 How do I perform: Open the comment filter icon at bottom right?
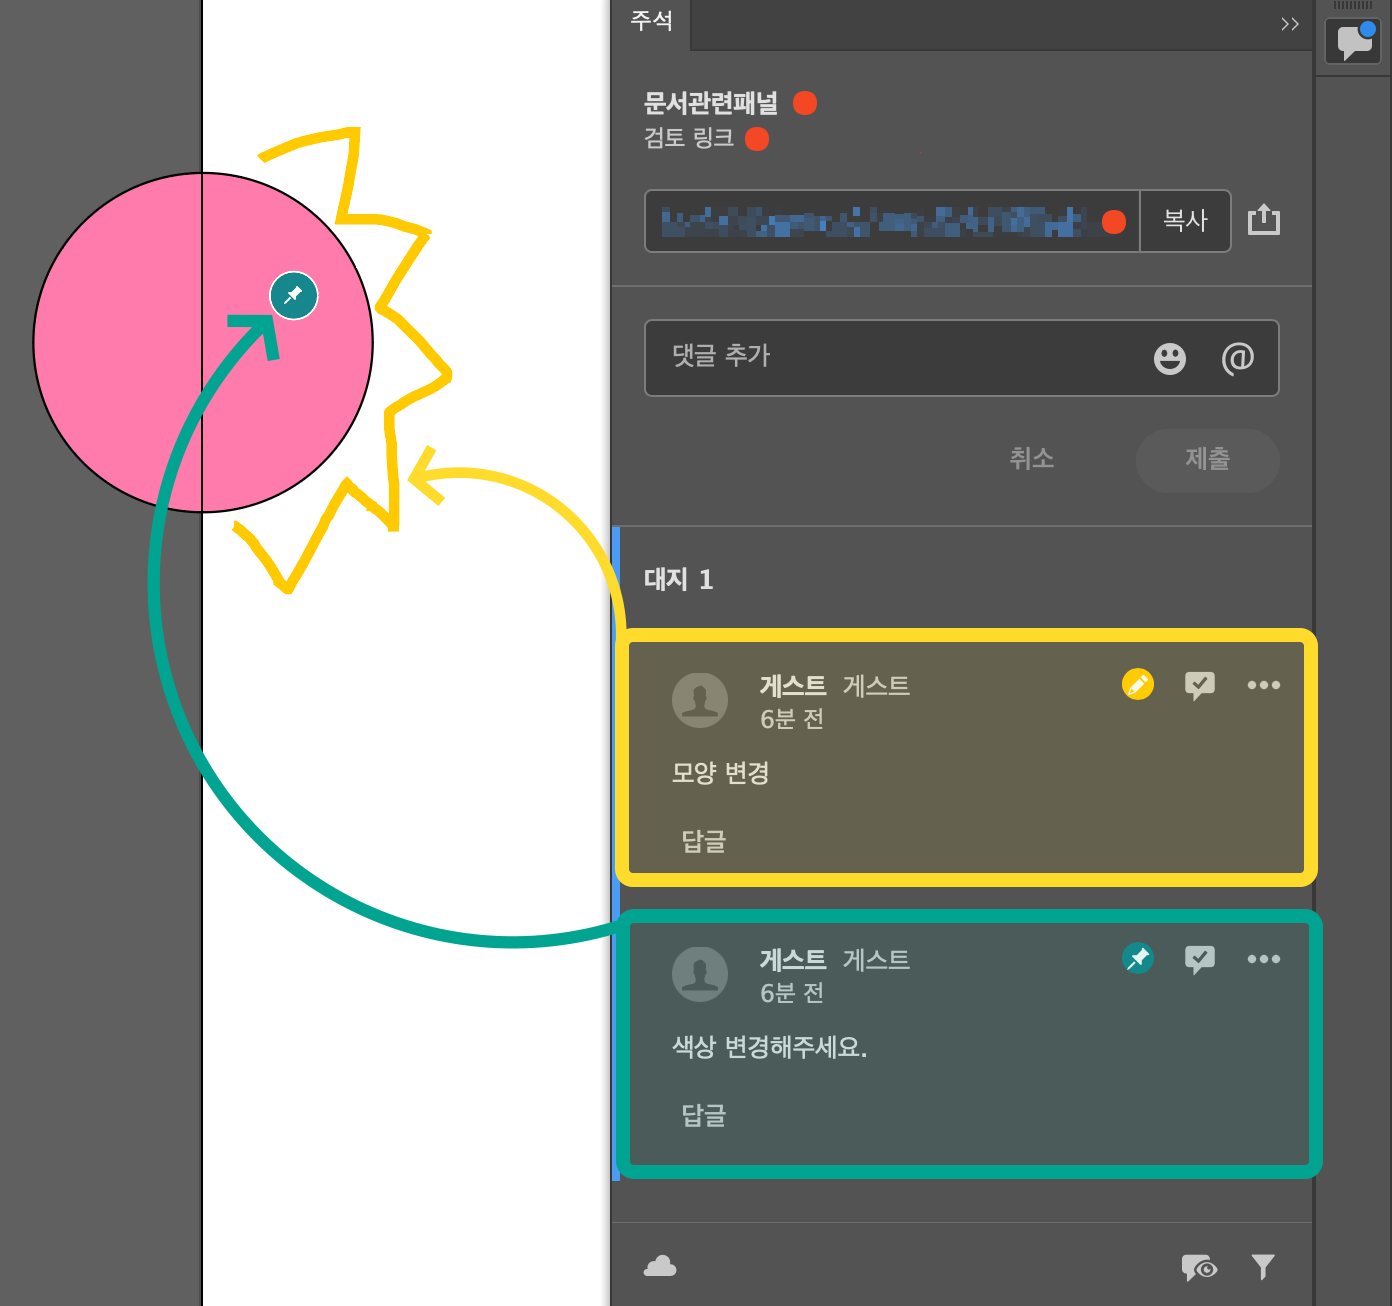click(x=1263, y=1266)
